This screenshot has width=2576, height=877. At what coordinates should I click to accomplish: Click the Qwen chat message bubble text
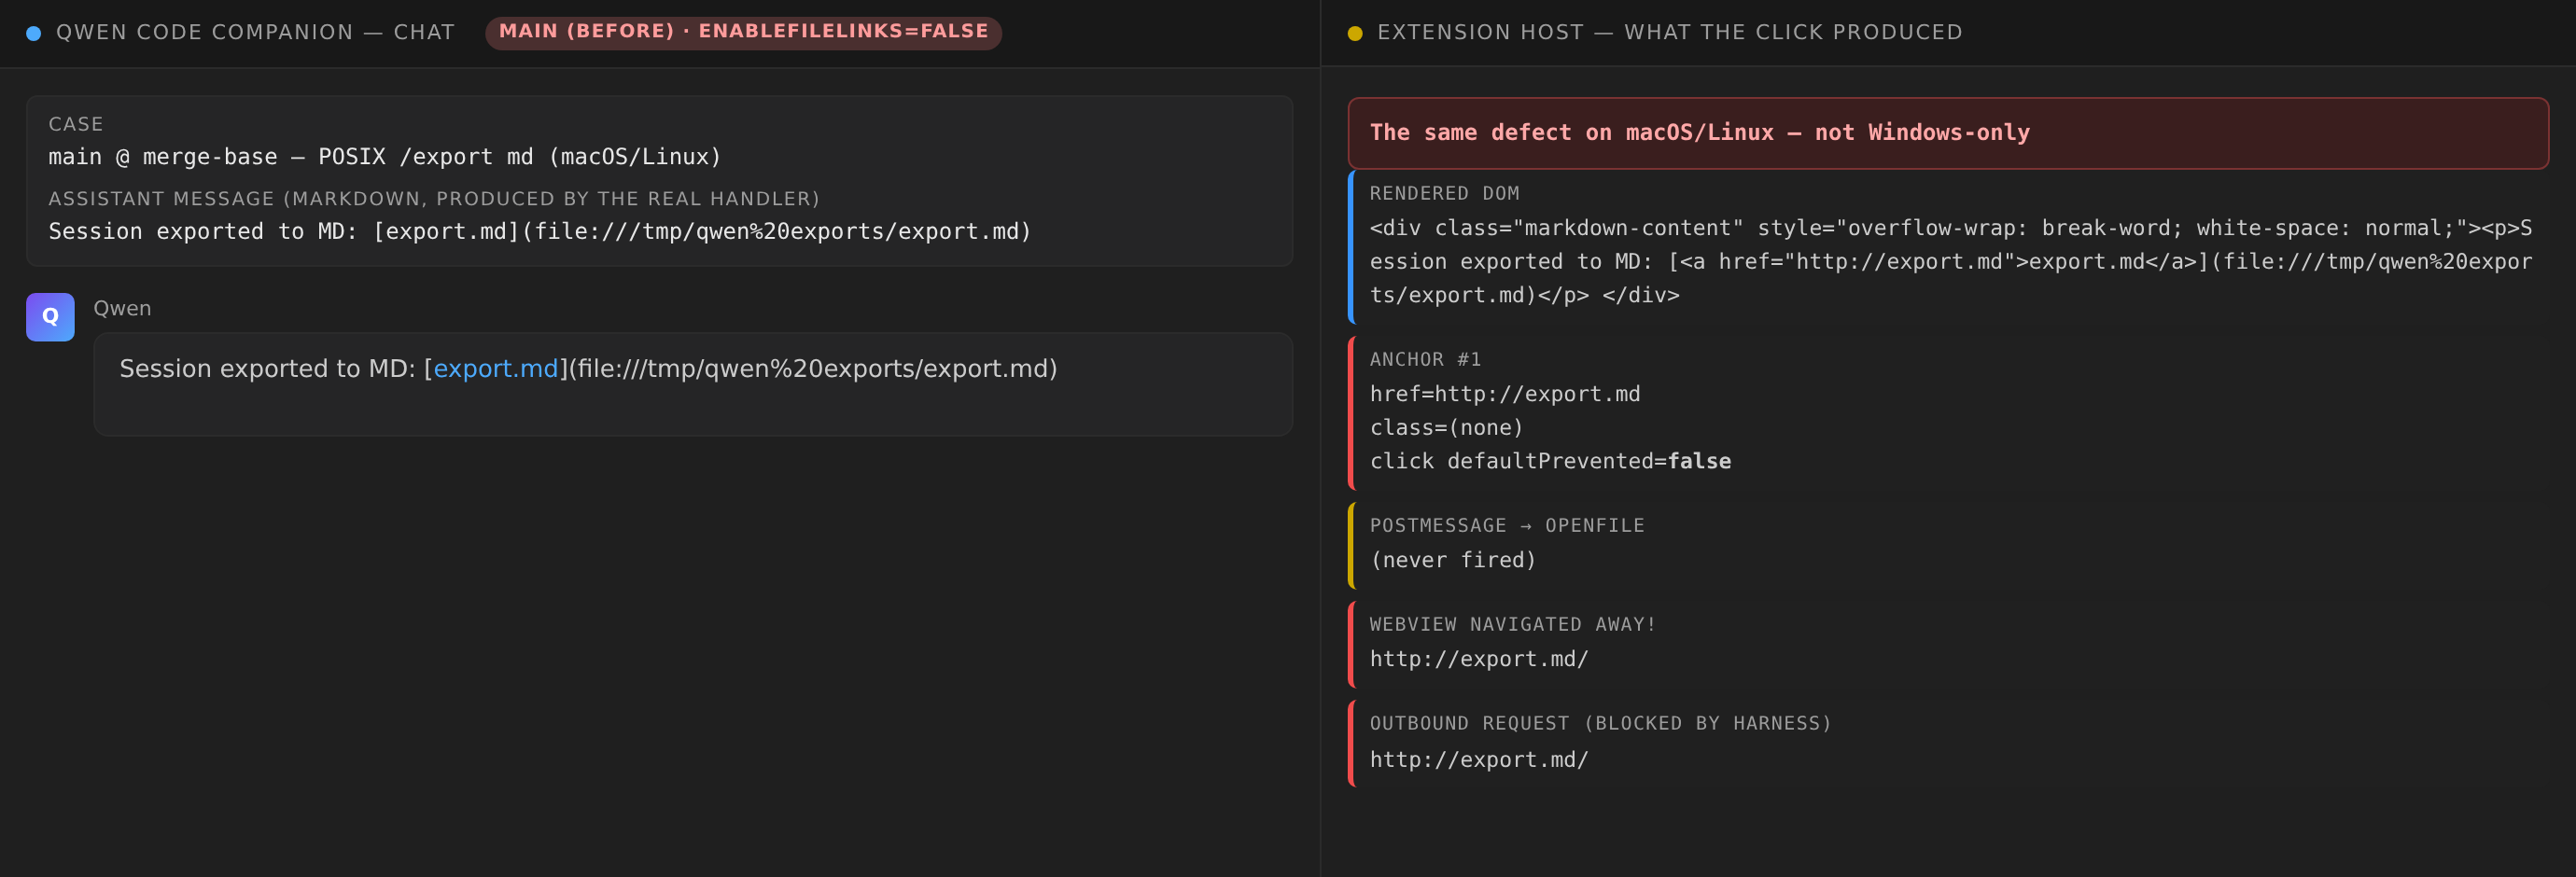(588, 369)
